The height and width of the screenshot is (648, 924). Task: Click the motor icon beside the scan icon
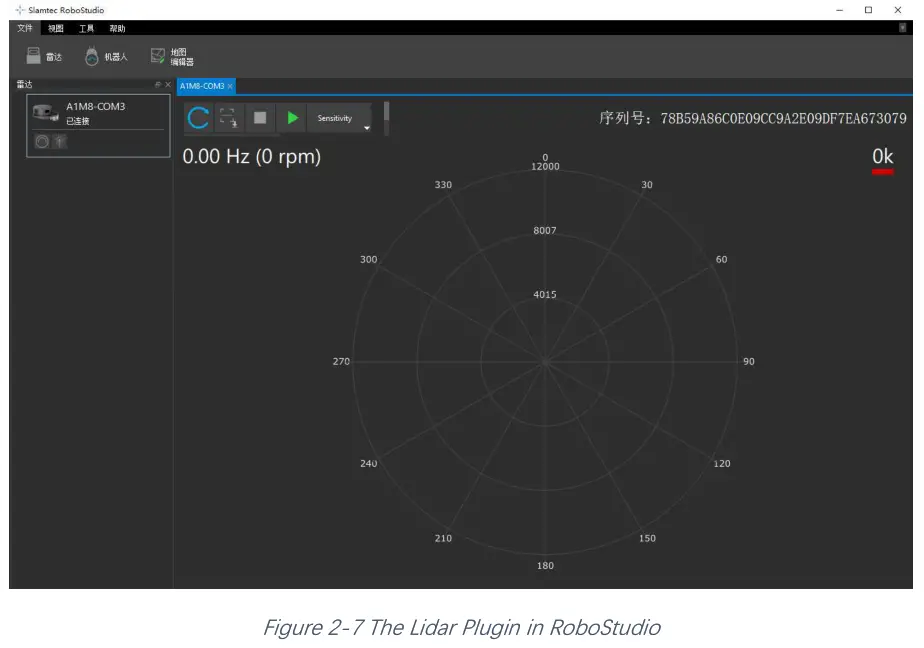click(x=59, y=141)
